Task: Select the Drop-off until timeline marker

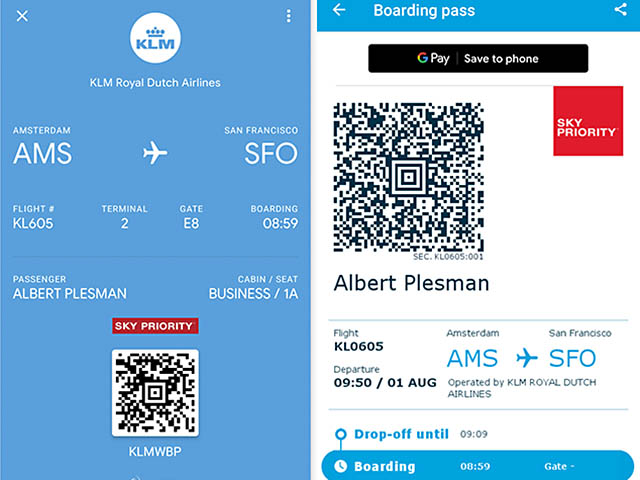Action: pyautogui.click(x=341, y=435)
